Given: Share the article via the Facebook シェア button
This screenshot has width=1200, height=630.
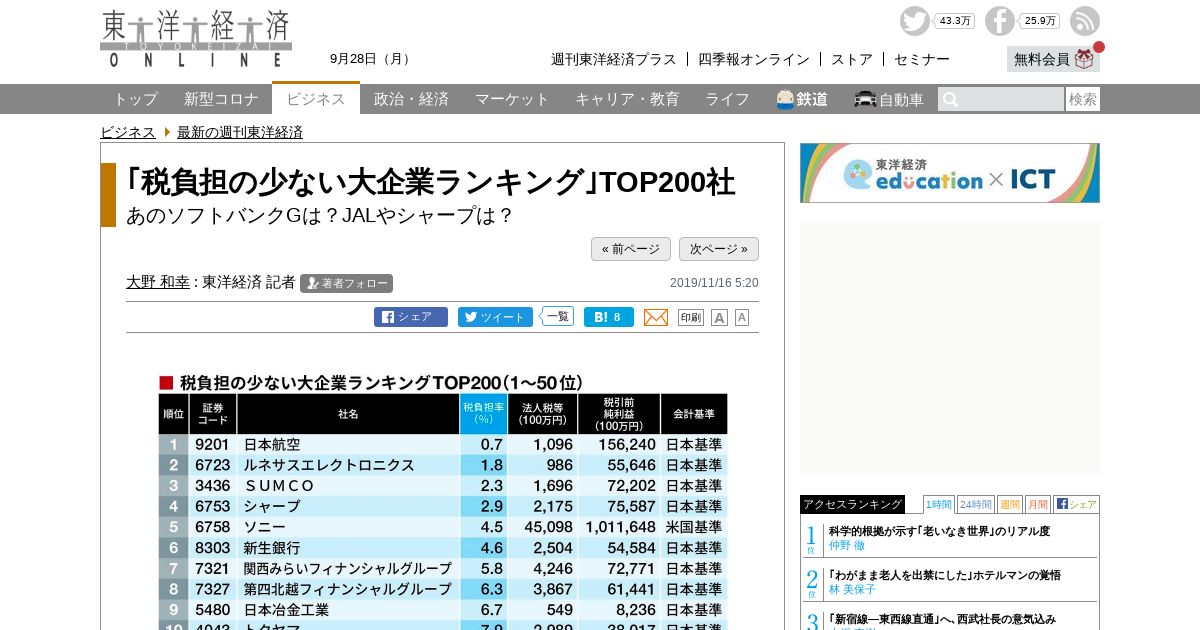Looking at the screenshot, I should 411,317.
